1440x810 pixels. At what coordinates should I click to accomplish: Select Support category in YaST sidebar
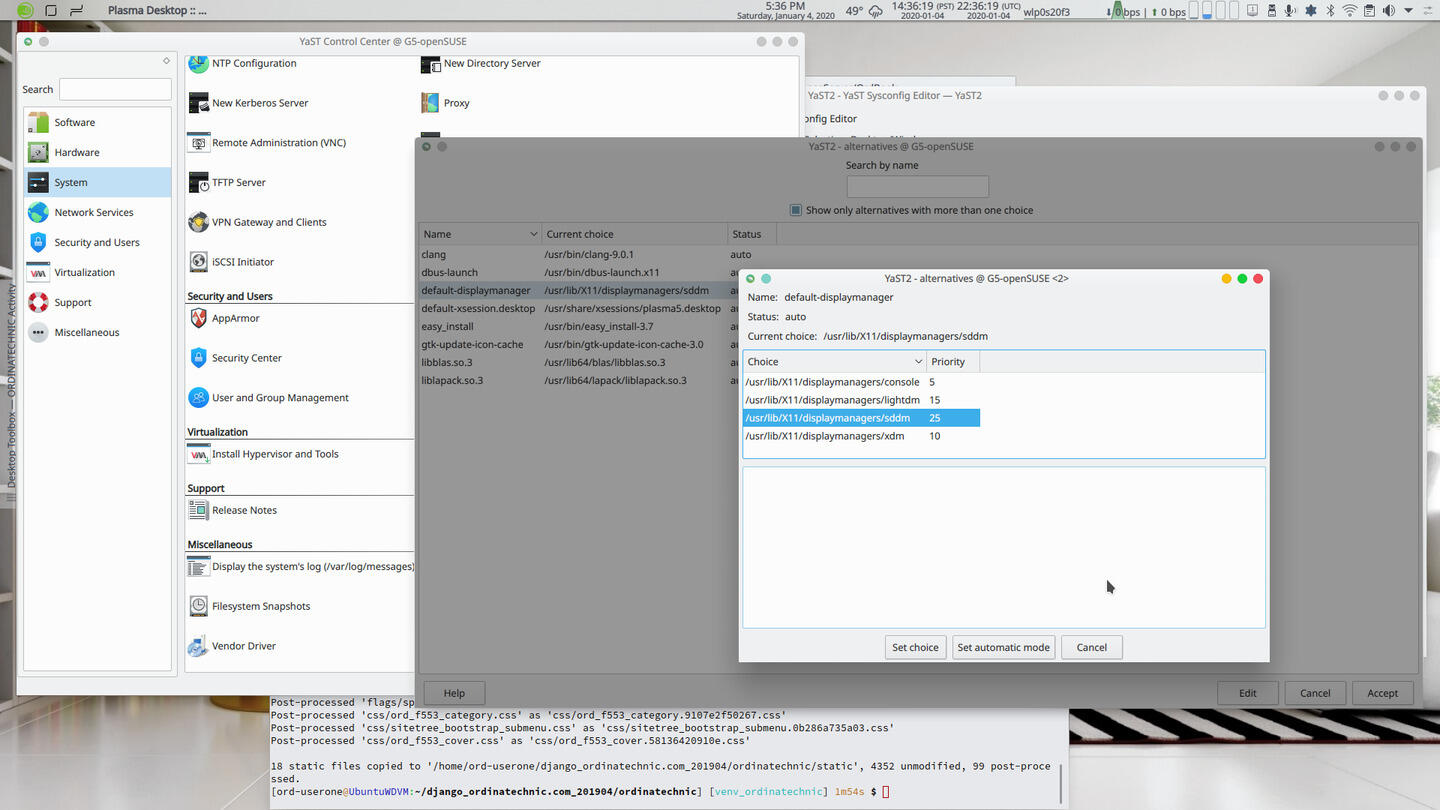(x=98, y=302)
